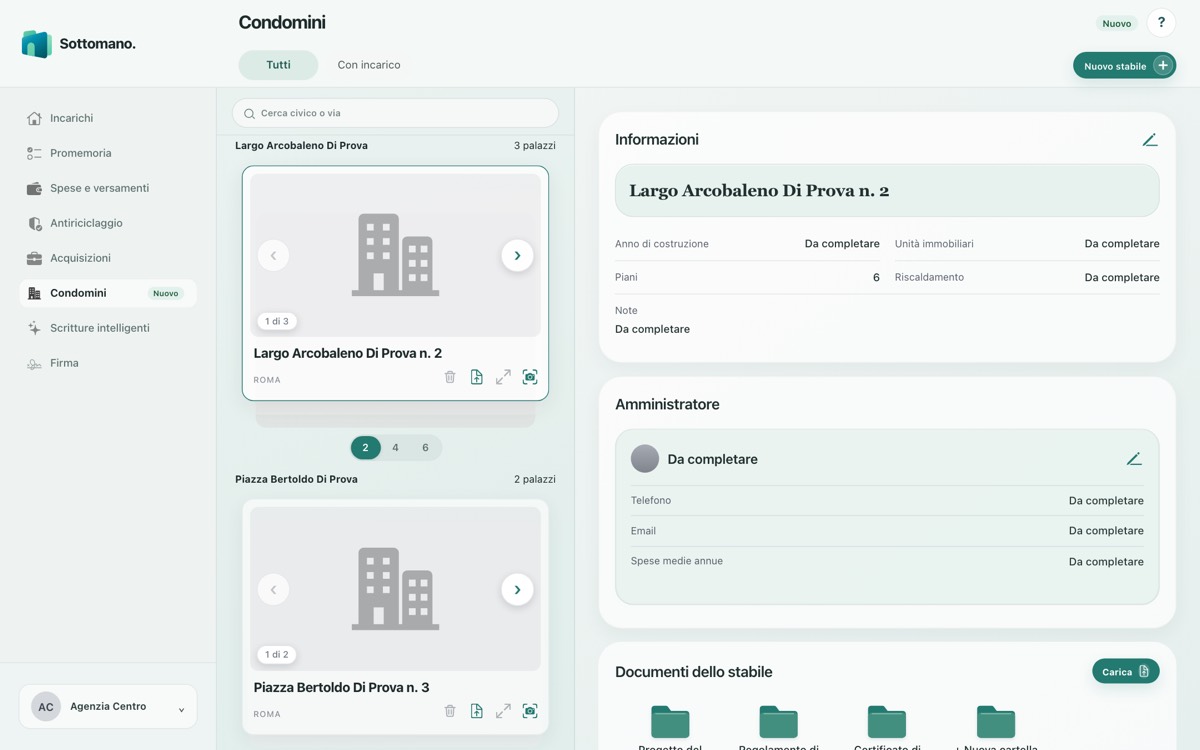This screenshot has width=1200, height=750.
Task: Add document to Largo Arcobaleno n. 2 card
Action: (x=477, y=377)
